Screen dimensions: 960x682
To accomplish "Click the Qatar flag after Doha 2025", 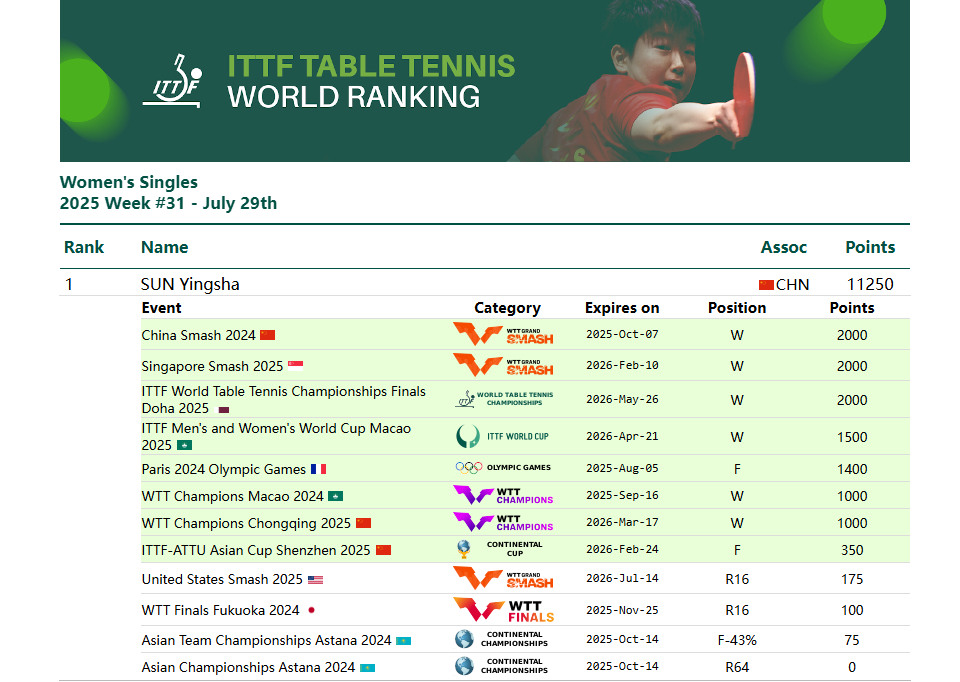I will tap(224, 410).
